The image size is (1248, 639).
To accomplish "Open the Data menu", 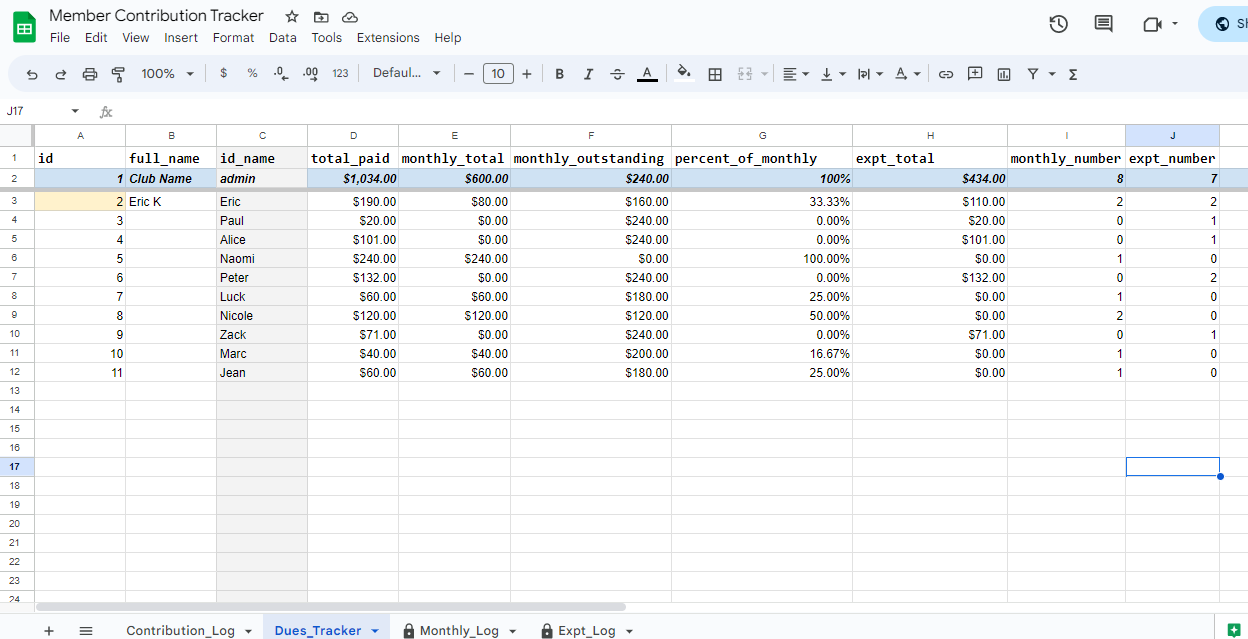I will click(283, 38).
